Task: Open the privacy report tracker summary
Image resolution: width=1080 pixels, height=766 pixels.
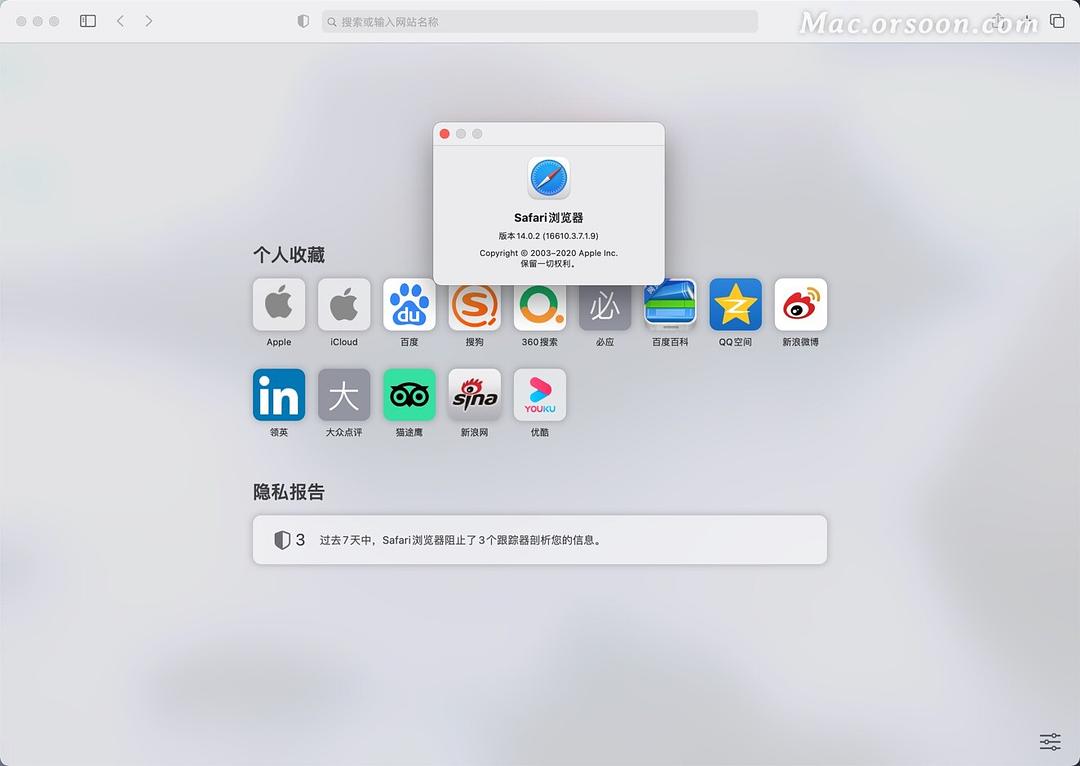Action: pyautogui.click(x=539, y=540)
